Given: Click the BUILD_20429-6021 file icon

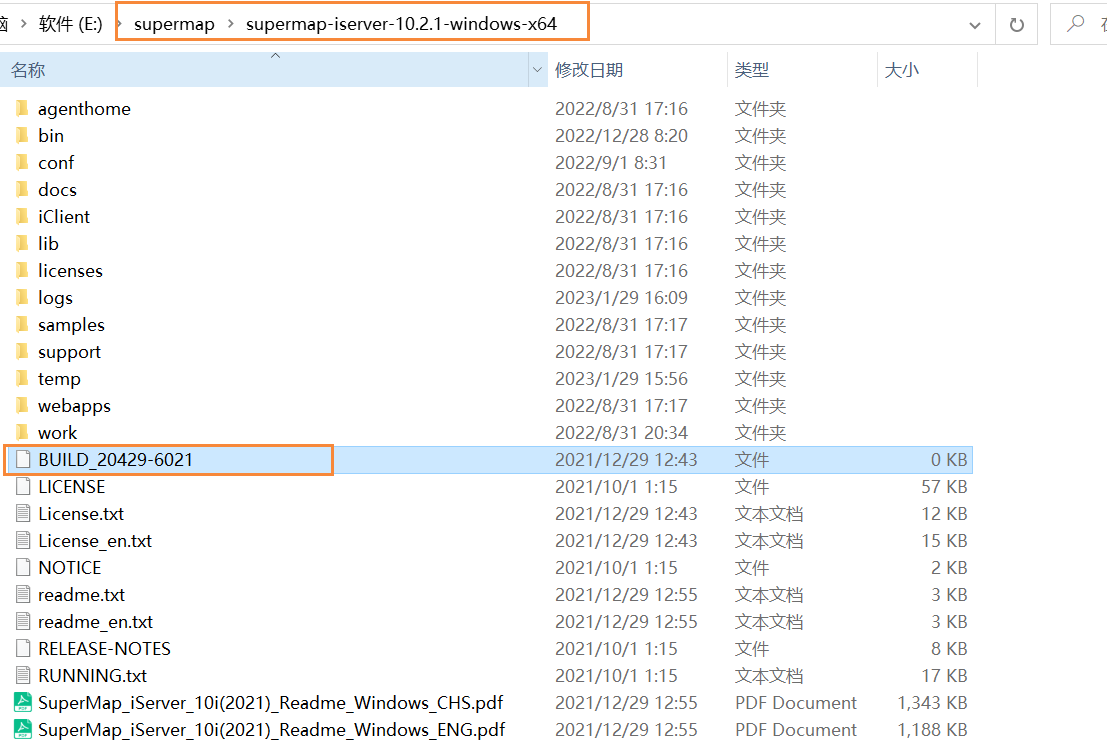Looking at the screenshot, I should 23,459.
